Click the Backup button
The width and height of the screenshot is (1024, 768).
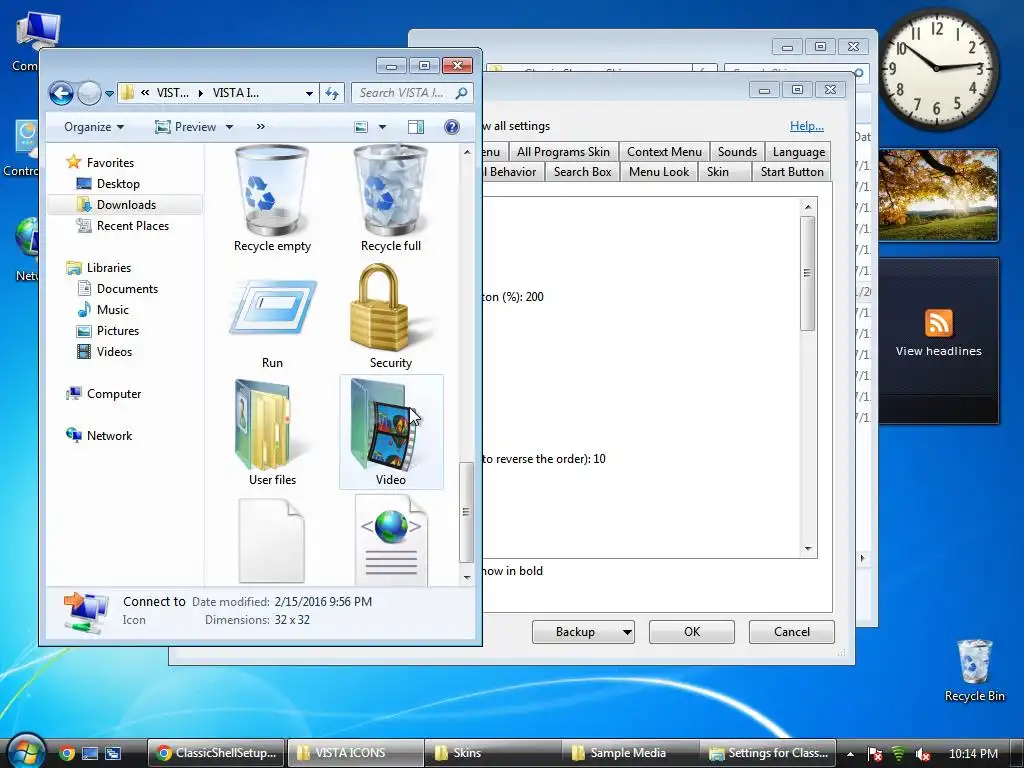tap(583, 632)
